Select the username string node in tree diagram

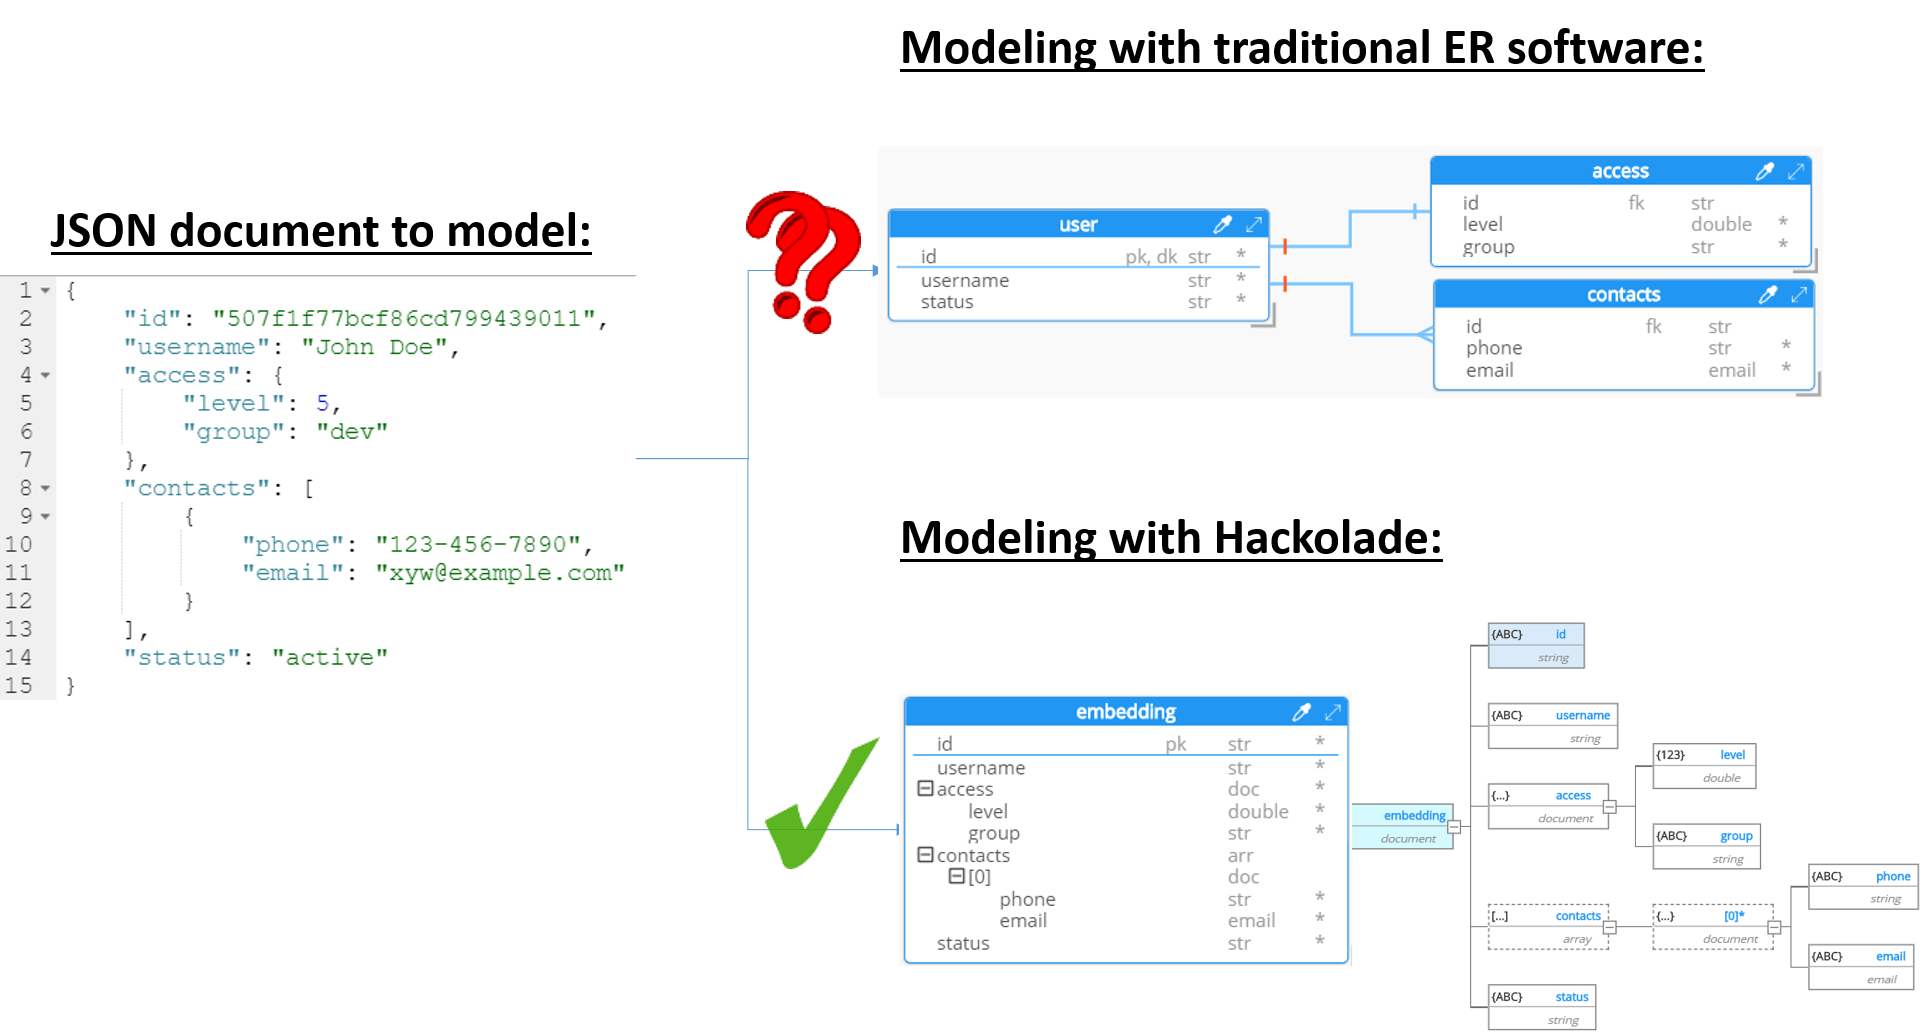pyautogui.click(x=1552, y=726)
